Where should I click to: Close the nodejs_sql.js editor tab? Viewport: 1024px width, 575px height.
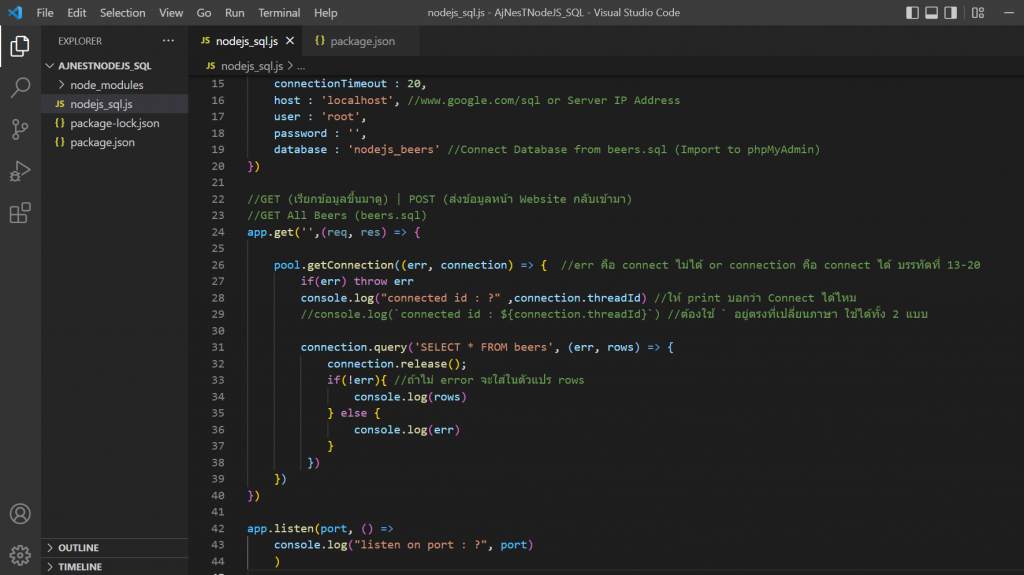290,41
